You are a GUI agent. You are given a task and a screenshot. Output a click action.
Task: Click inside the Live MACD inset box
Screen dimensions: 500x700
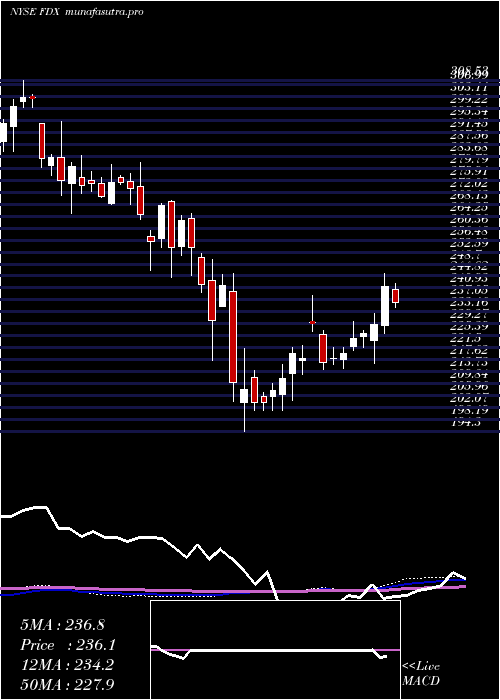point(275,650)
